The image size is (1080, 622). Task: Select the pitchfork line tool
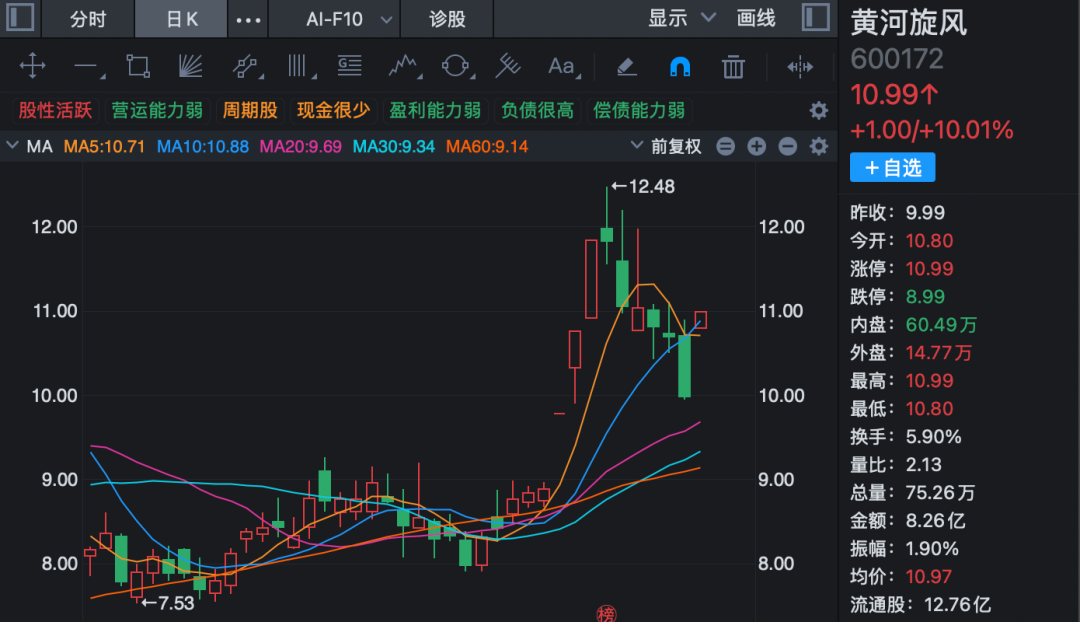(x=508, y=67)
